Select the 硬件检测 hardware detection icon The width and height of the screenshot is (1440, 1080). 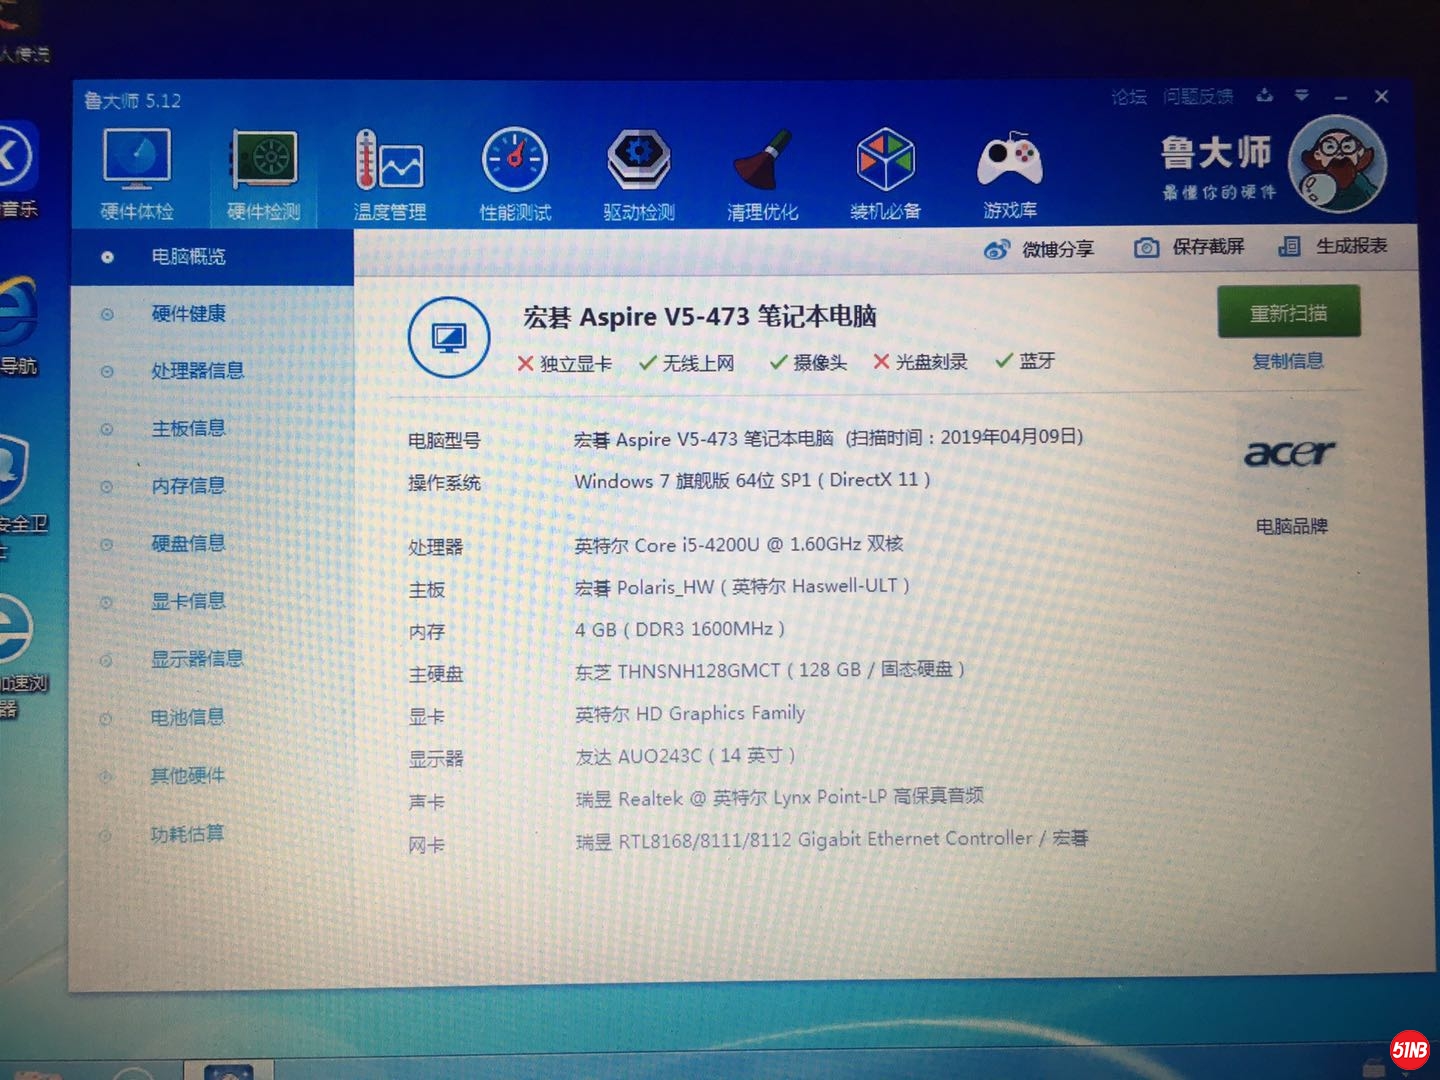(264, 172)
